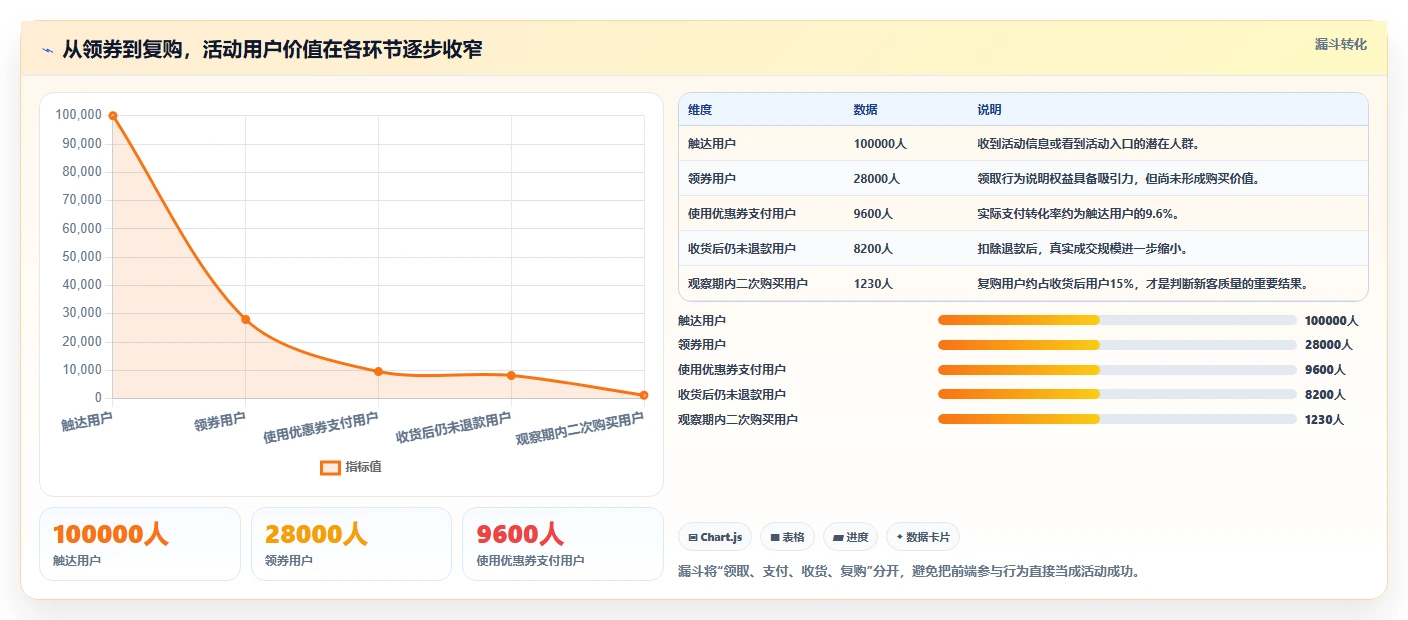Click the lightning icon beside the card title

(47, 50)
